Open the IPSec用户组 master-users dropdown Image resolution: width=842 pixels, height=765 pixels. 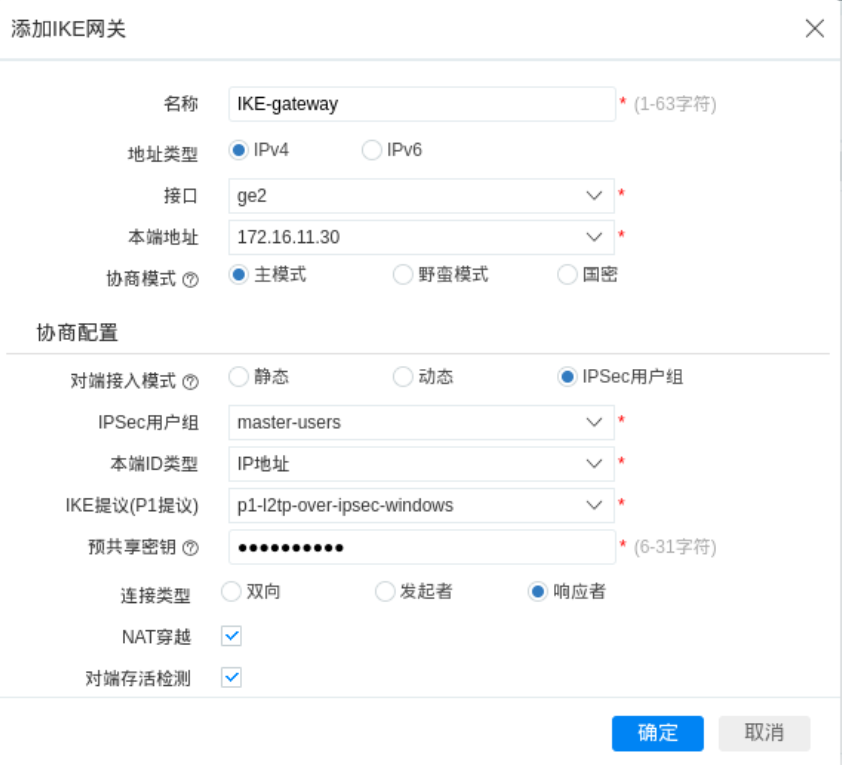point(421,422)
